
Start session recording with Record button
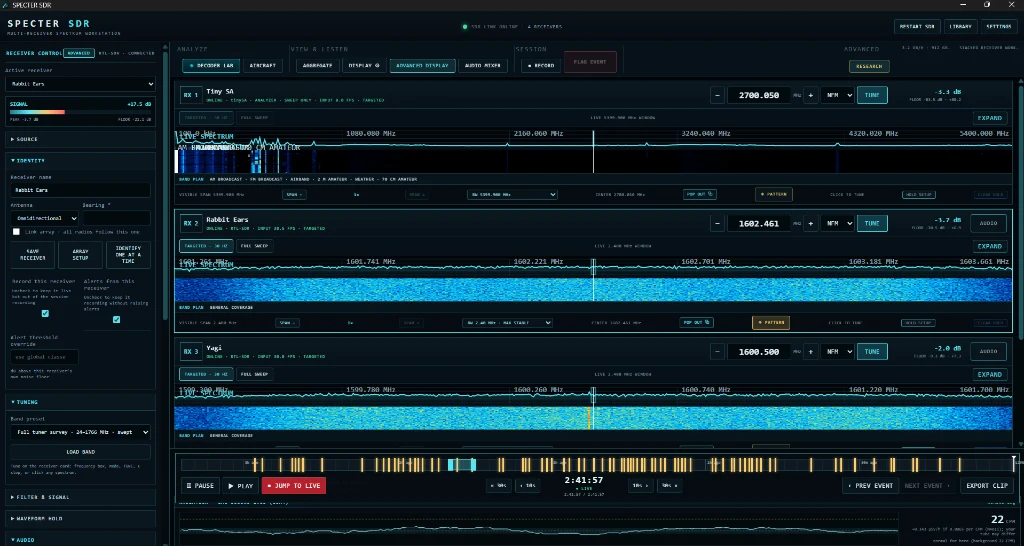541,66
